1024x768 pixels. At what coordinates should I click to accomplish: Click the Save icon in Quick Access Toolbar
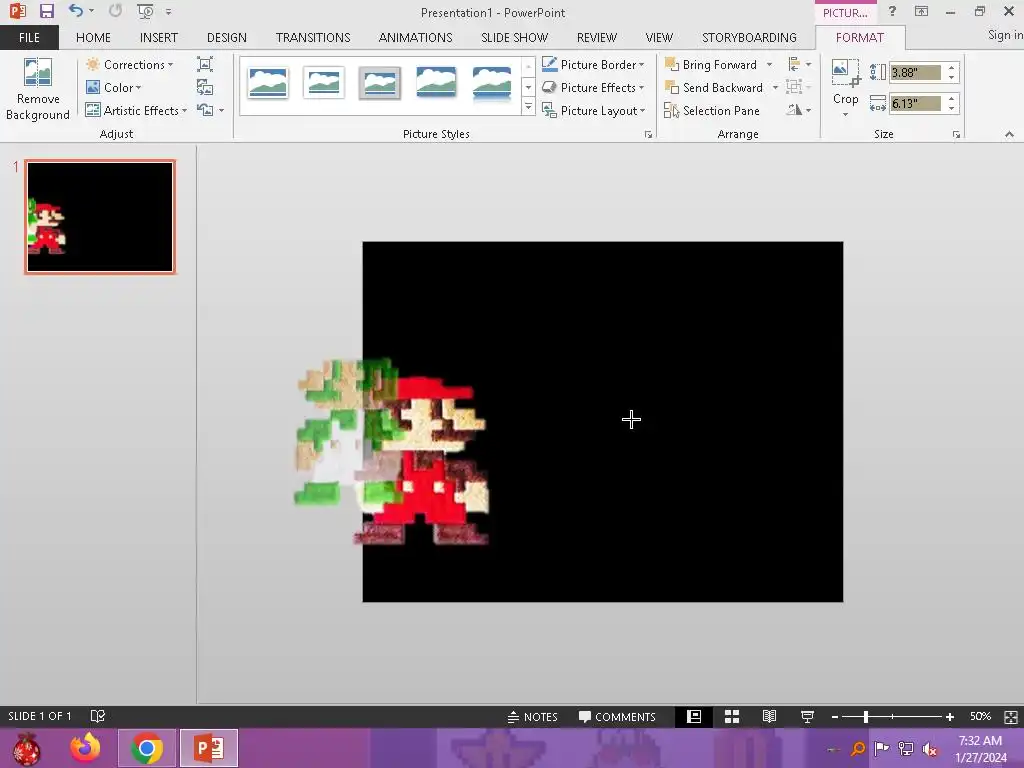coord(46,11)
